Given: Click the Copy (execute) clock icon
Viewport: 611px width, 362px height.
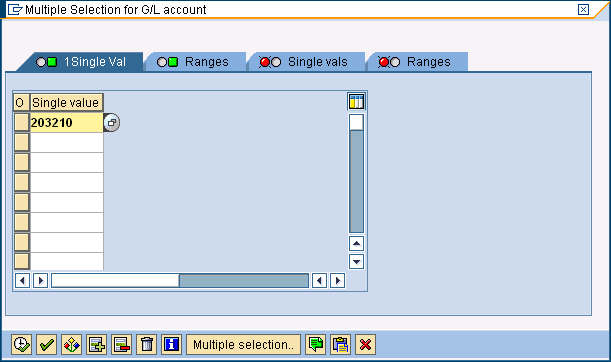Looking at the screenshot, I should coord(21,344).
